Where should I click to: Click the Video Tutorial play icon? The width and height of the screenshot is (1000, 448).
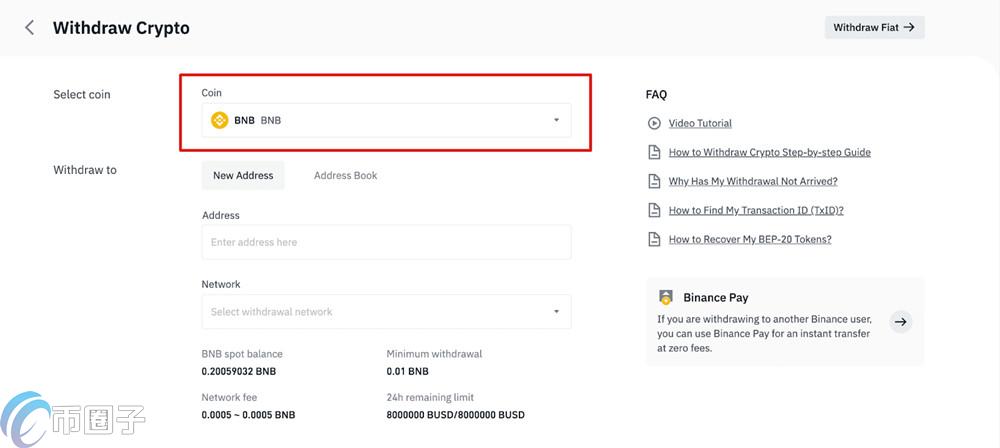click(654, 123)
